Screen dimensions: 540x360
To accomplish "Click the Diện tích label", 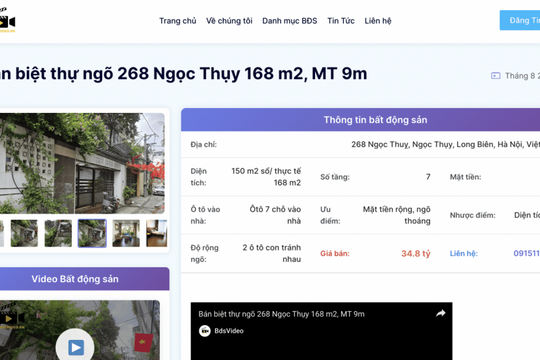I will click(x=199, y=177).
